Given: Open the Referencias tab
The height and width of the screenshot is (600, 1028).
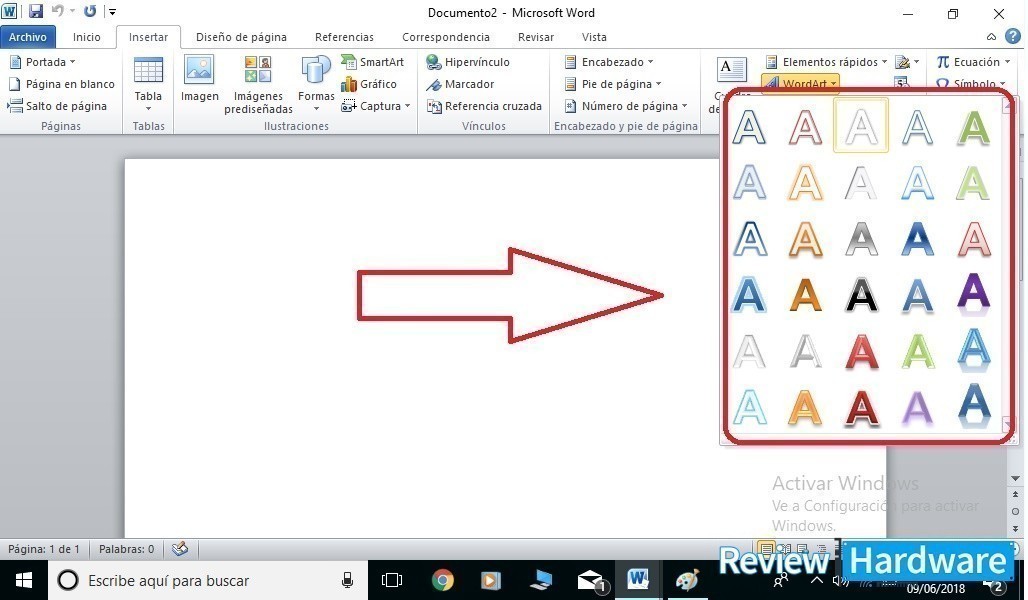Looking at the screenshot, I should tap(344, 37).
